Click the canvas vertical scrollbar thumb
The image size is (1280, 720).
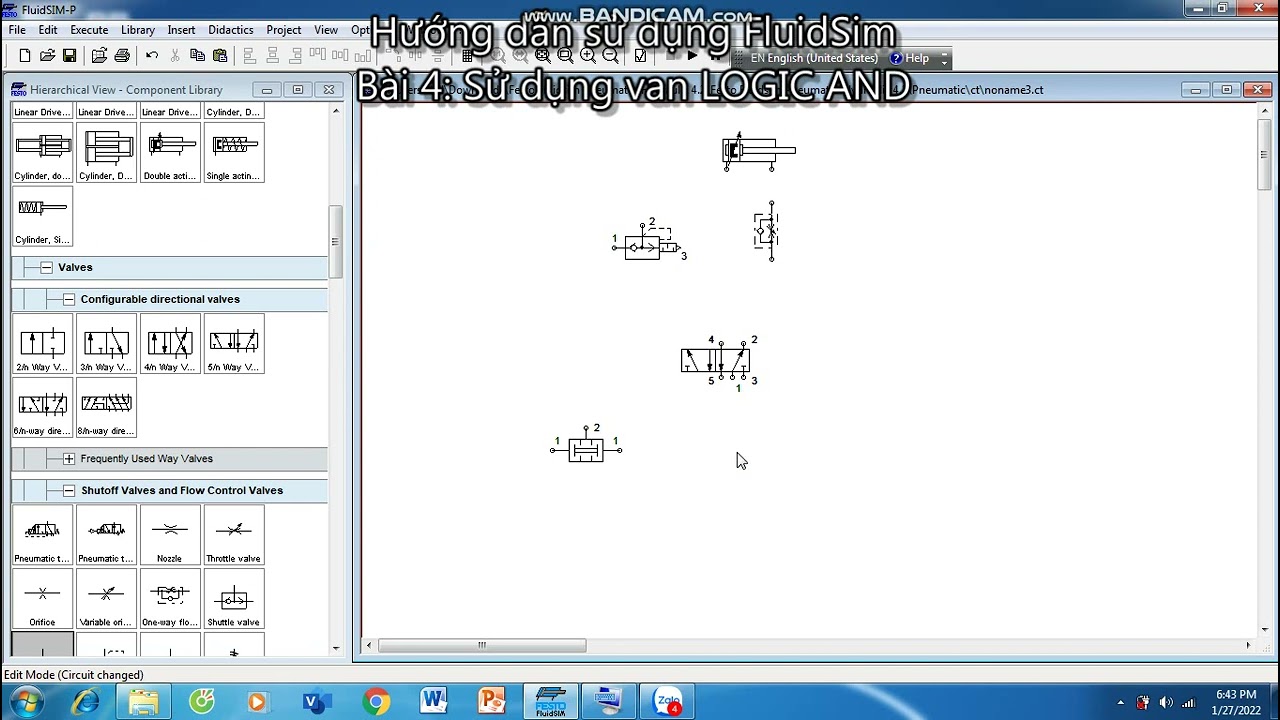[x=1264, y=154]
